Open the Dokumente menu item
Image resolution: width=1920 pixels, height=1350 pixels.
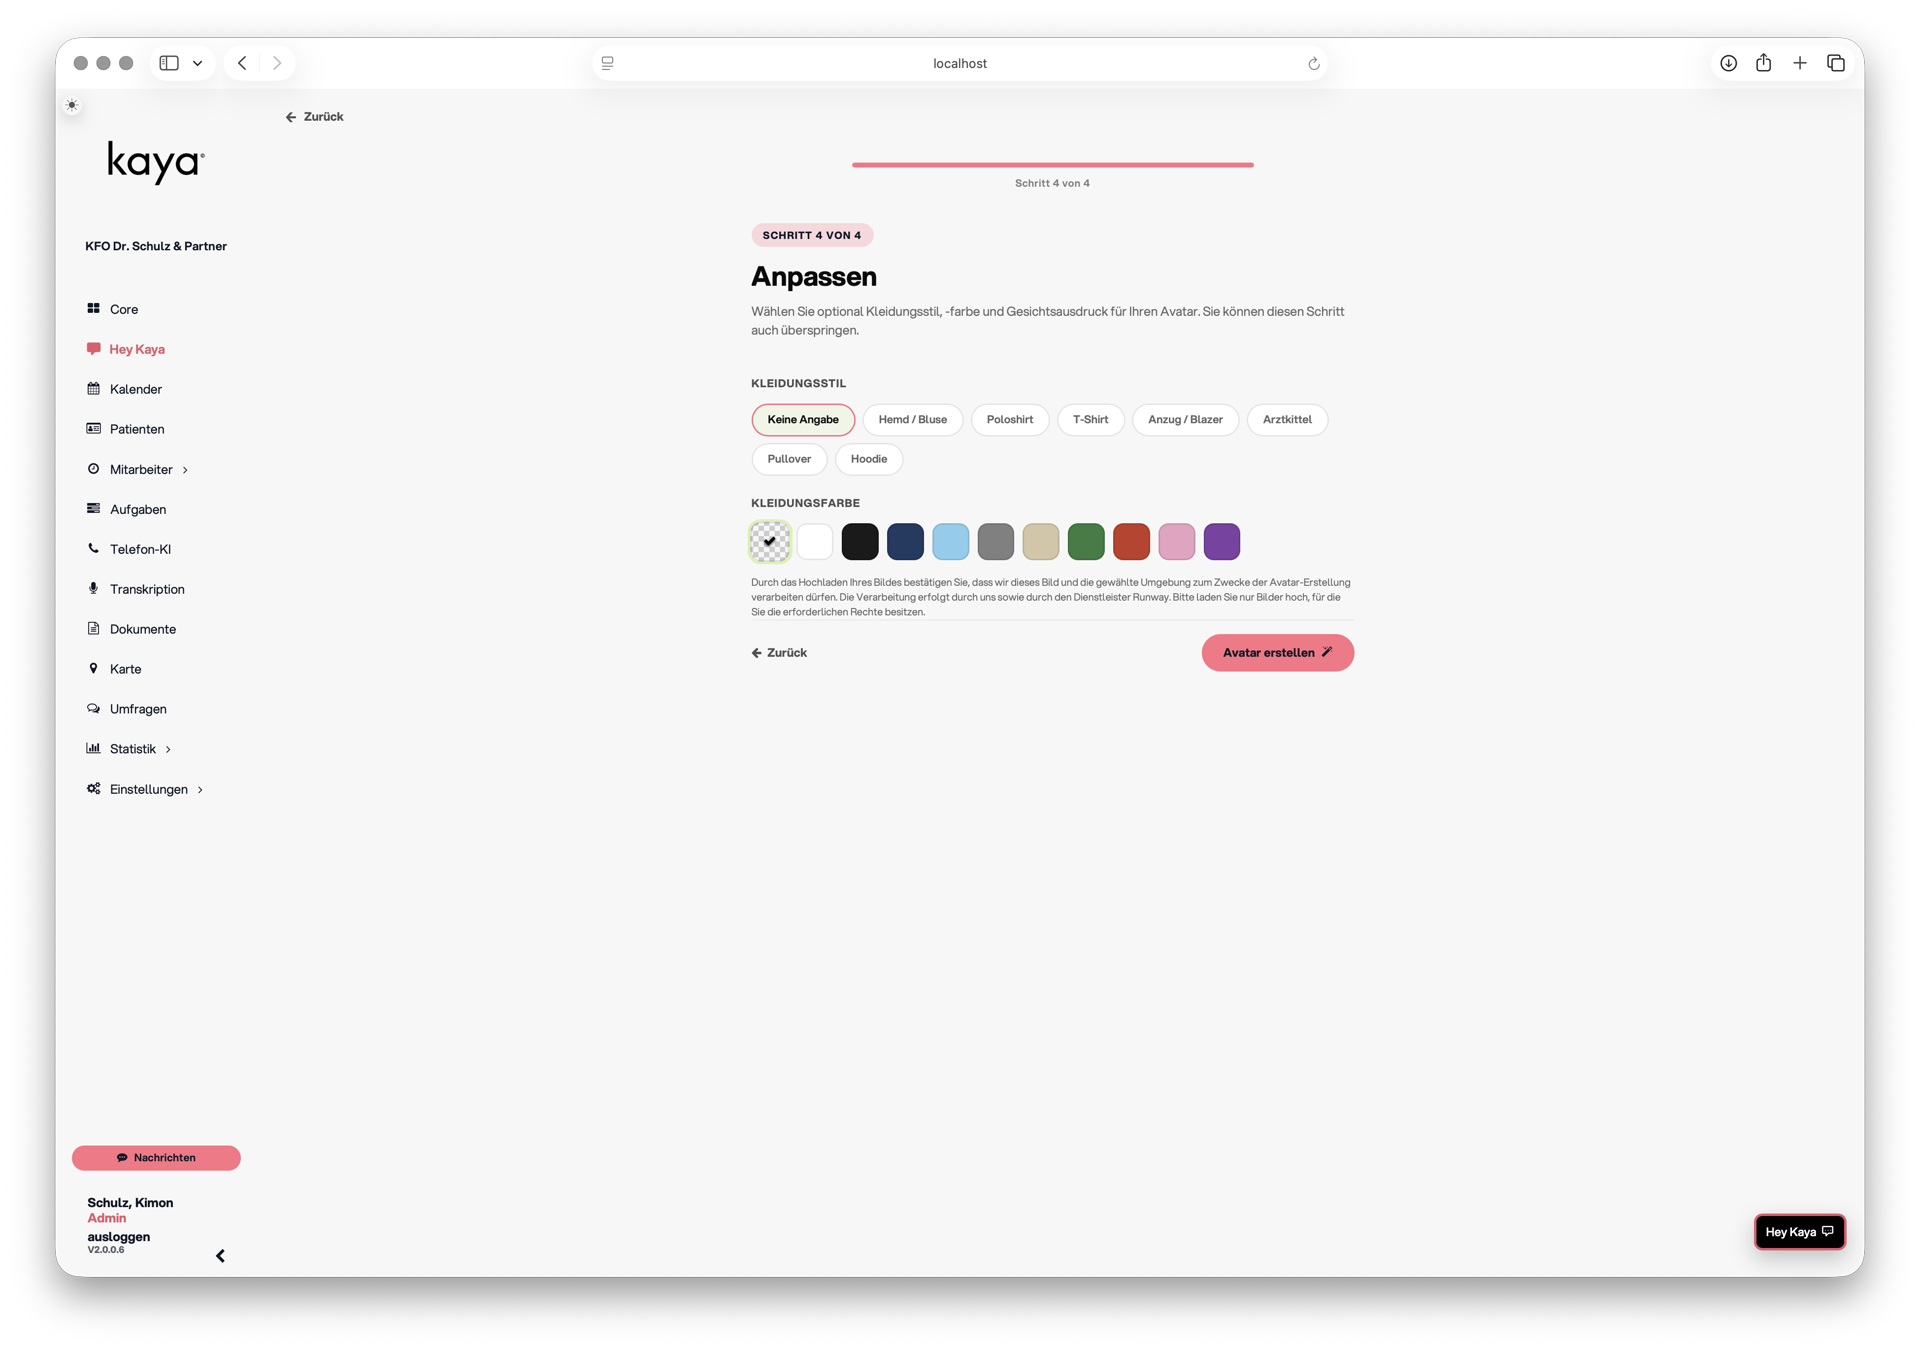[142, 629]
